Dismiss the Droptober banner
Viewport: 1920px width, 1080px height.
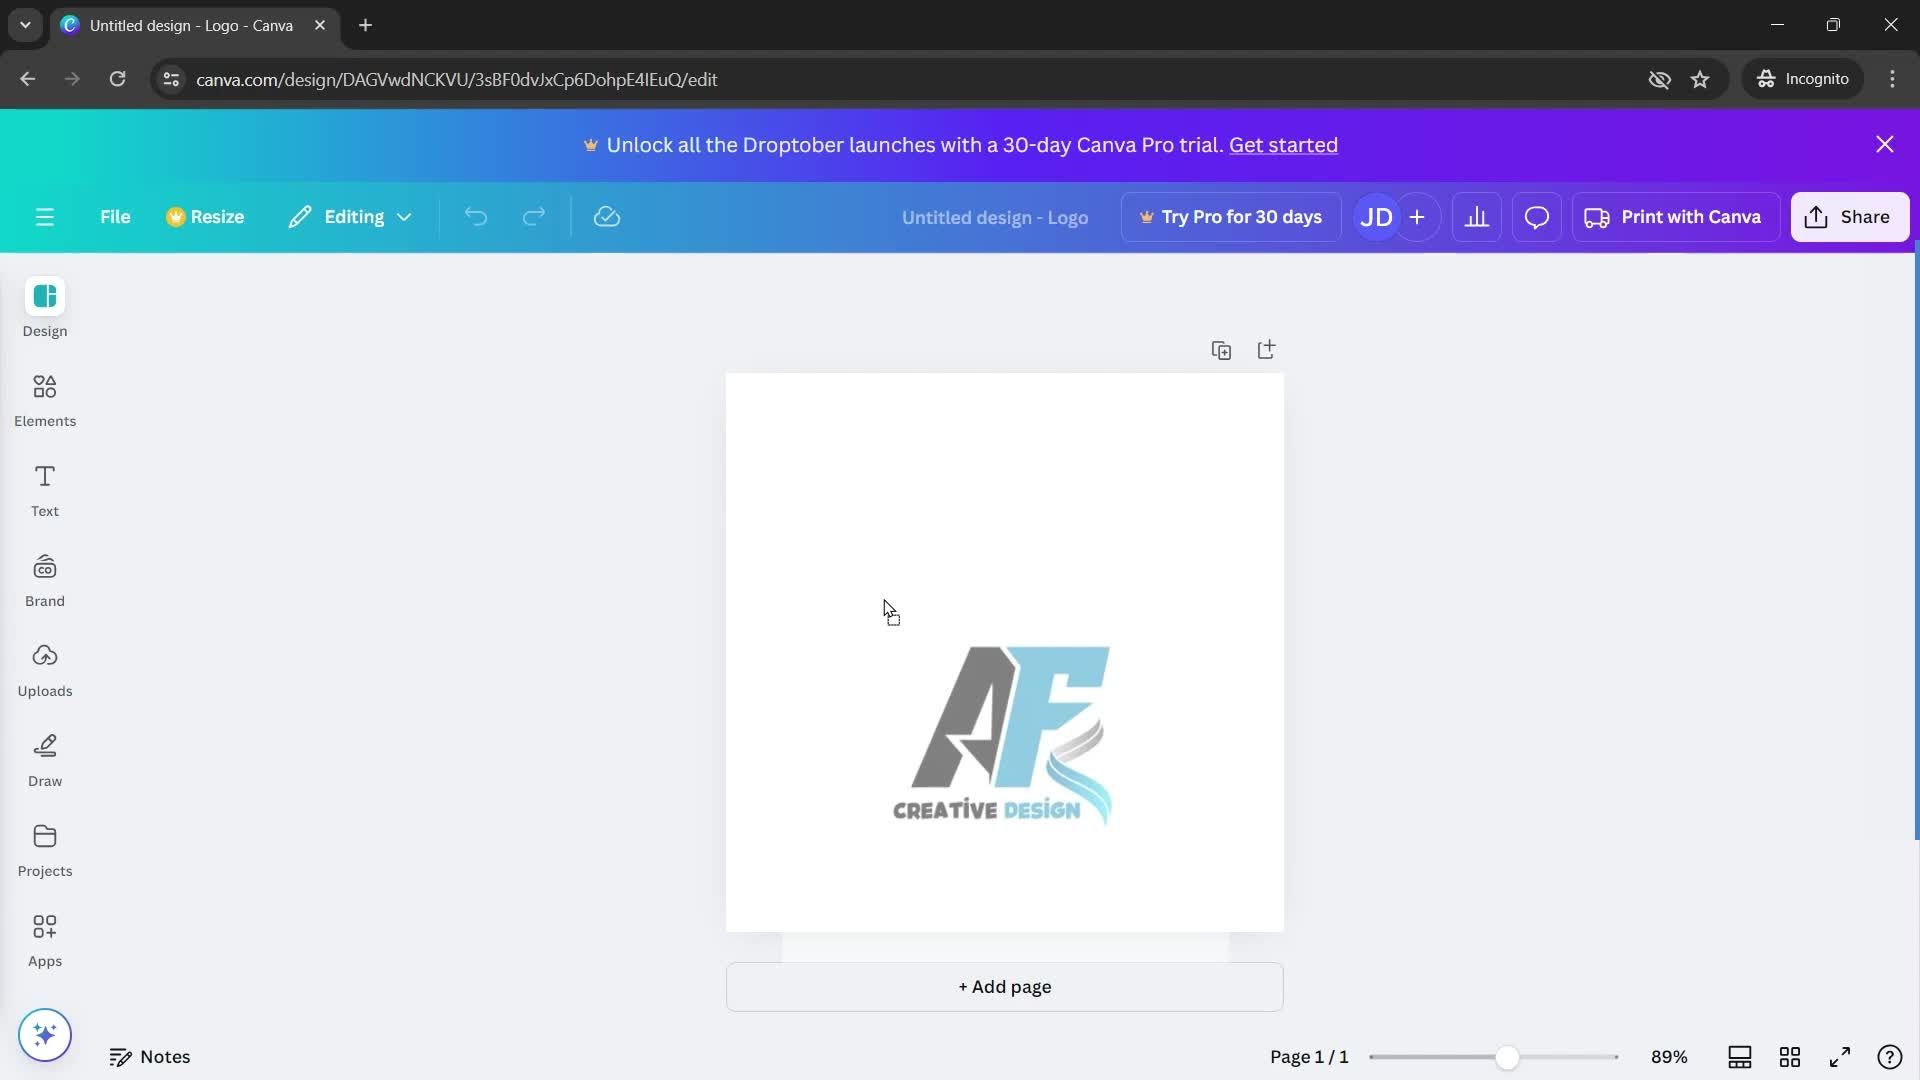1884,145
